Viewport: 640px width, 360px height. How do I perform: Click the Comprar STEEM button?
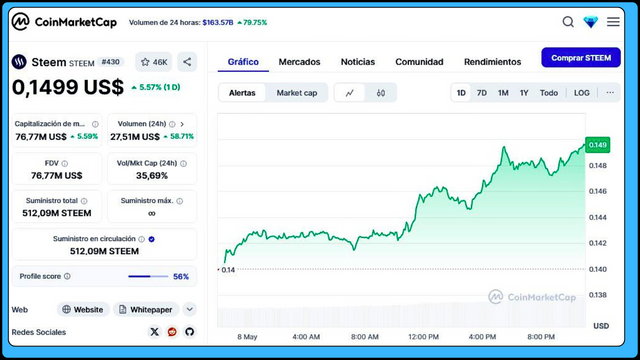(x=581, y=58)
